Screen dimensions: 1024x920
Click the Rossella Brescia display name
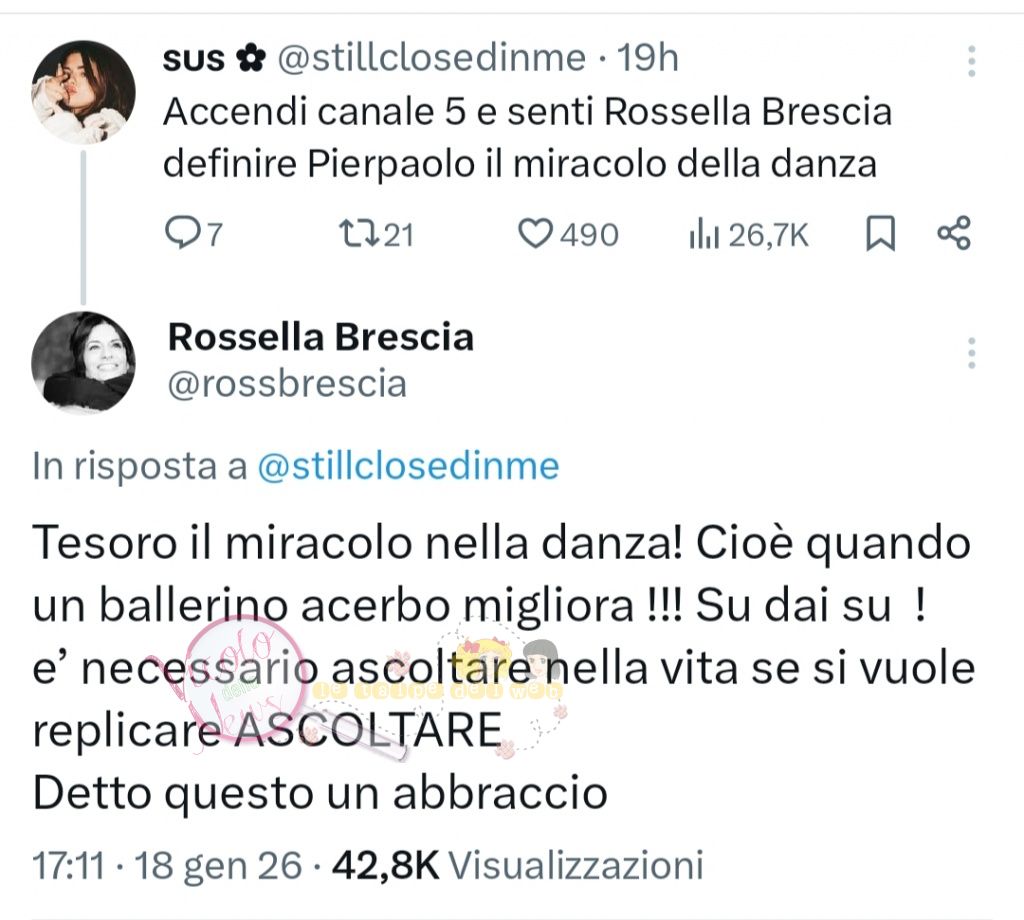tap(320, 337)
